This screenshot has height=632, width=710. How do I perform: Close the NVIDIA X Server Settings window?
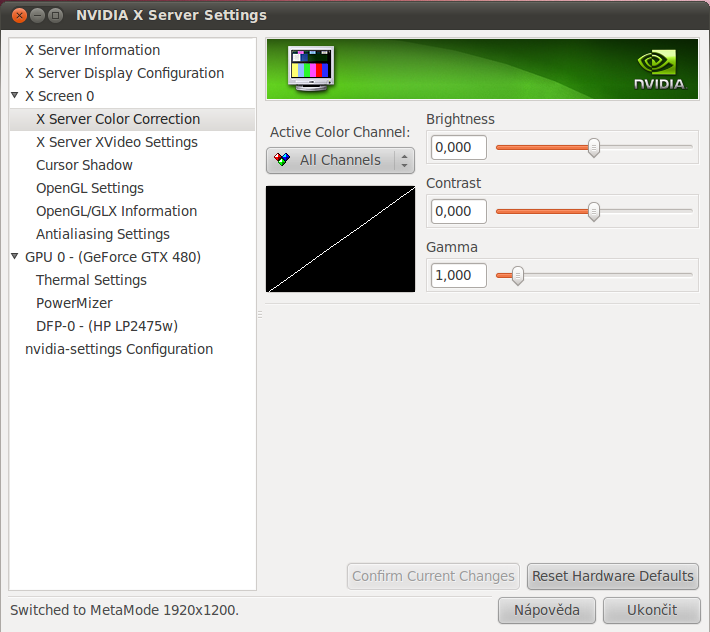[19, 15]
